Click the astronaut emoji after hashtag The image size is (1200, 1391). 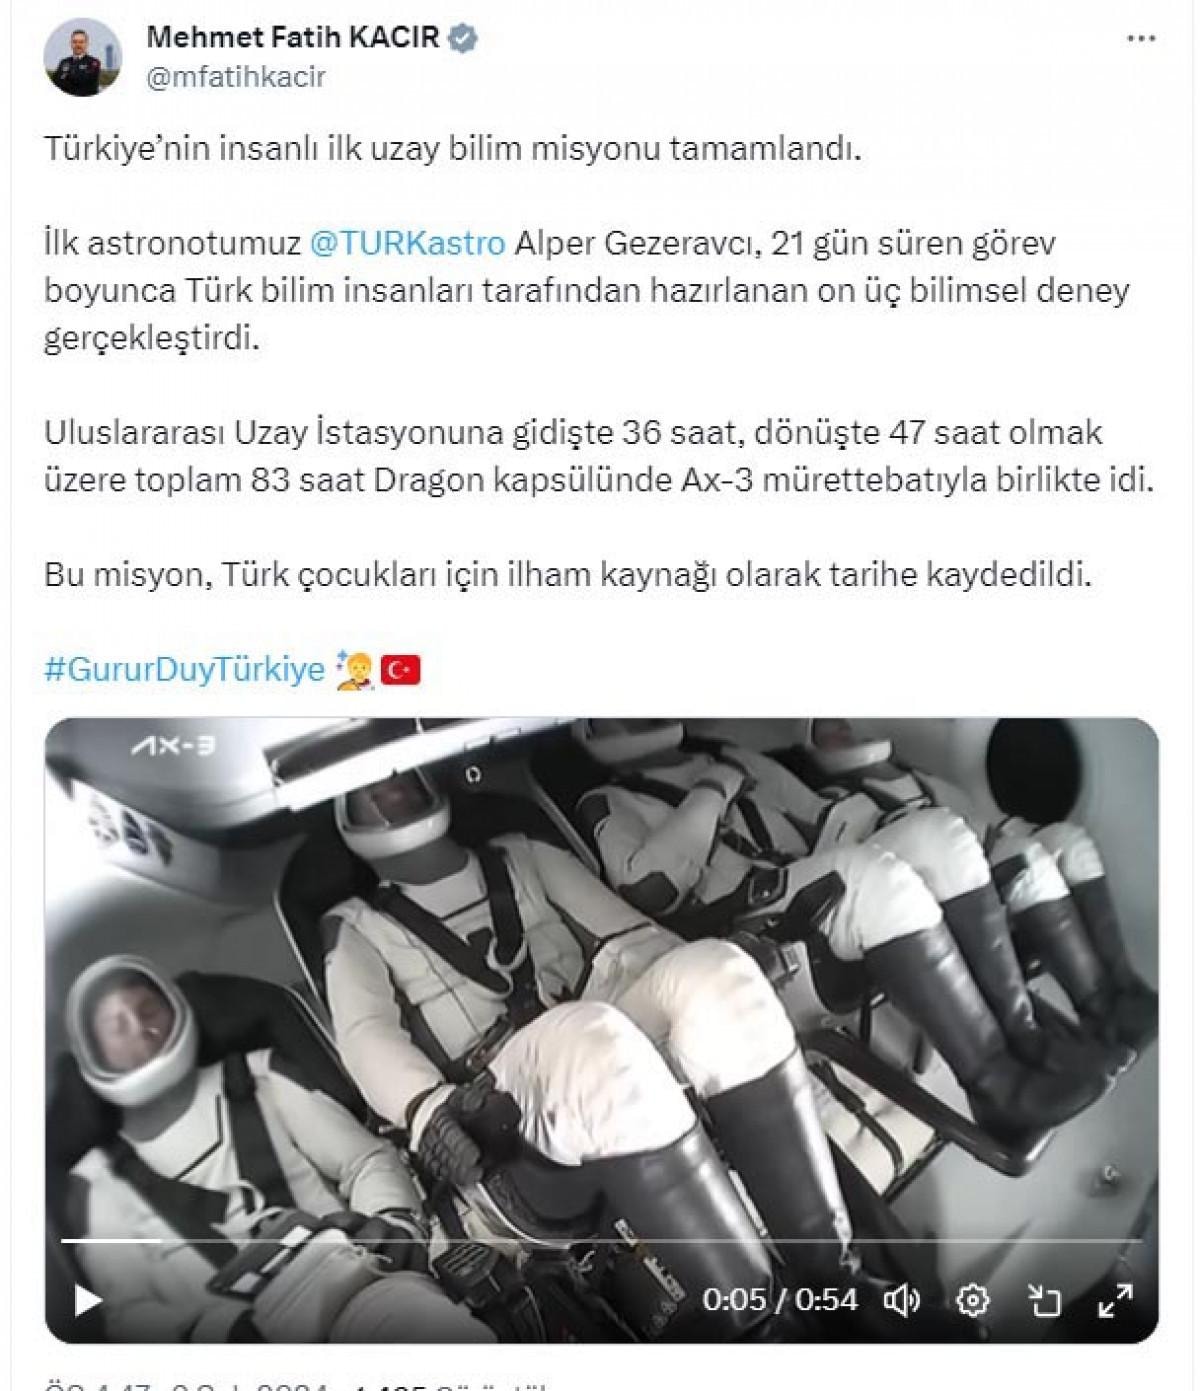coord(355,669)
